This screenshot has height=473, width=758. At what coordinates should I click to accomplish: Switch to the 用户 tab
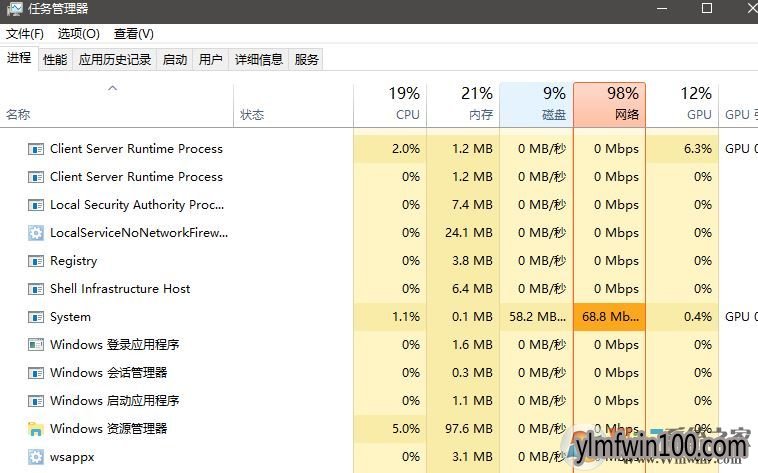pos(211,59)
